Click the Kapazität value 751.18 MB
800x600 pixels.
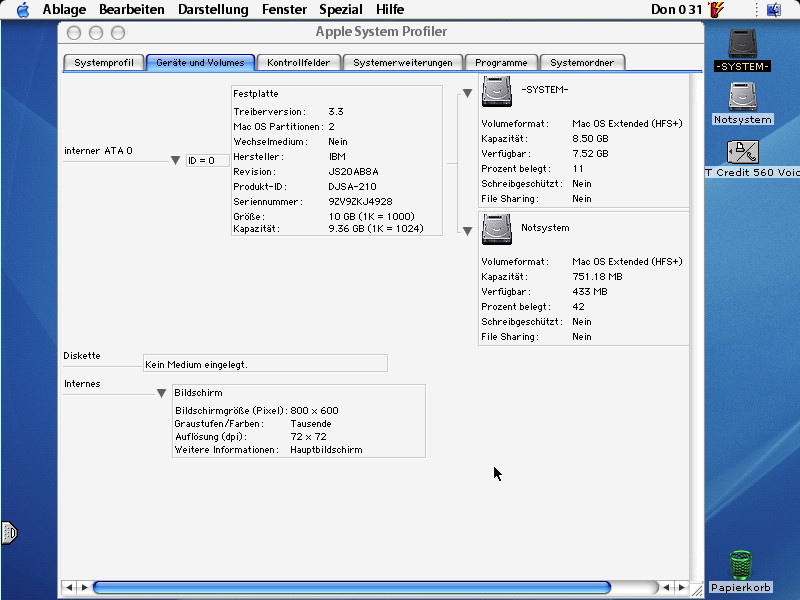(x=597, y=277)
